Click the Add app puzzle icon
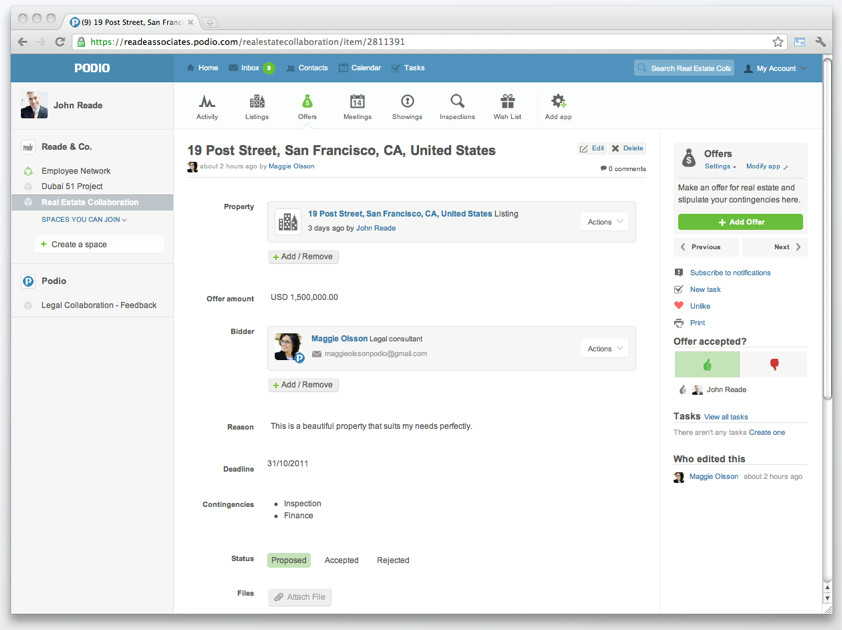Image resolution: width=842 pixels, height=630 pixels. (558, 102)
